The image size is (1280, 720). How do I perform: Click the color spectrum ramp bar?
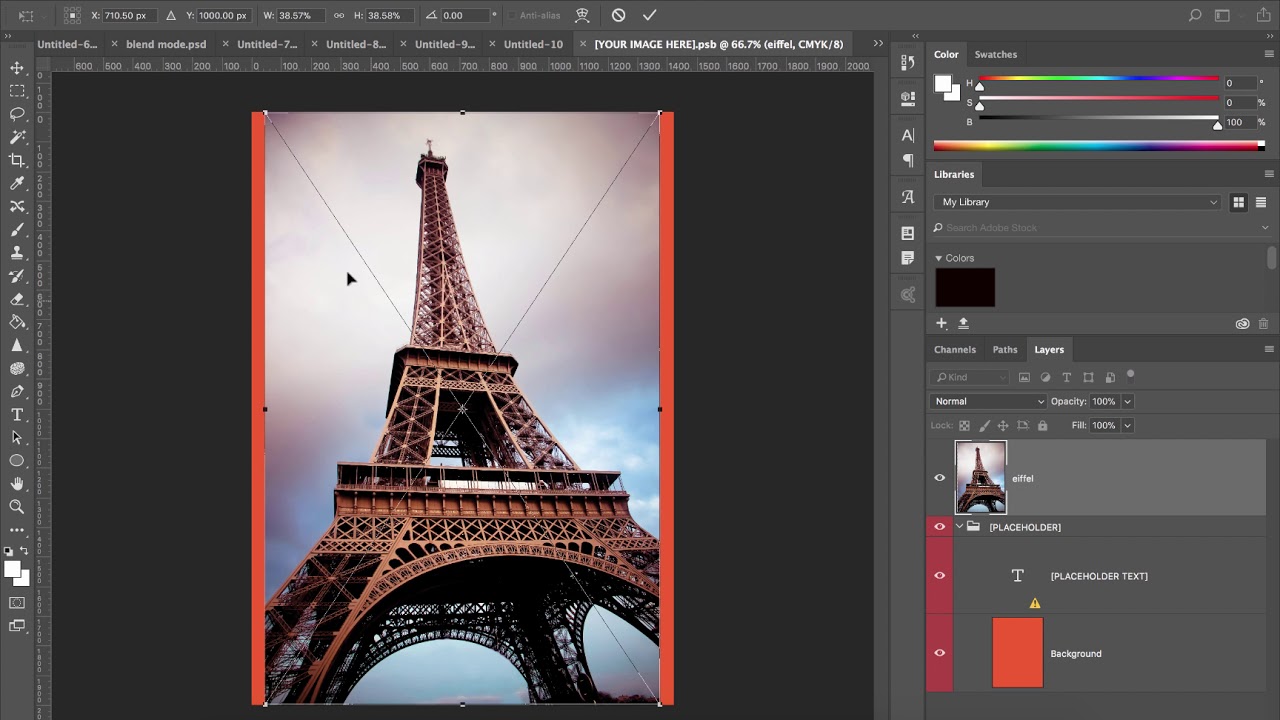tap(1099, 146)
